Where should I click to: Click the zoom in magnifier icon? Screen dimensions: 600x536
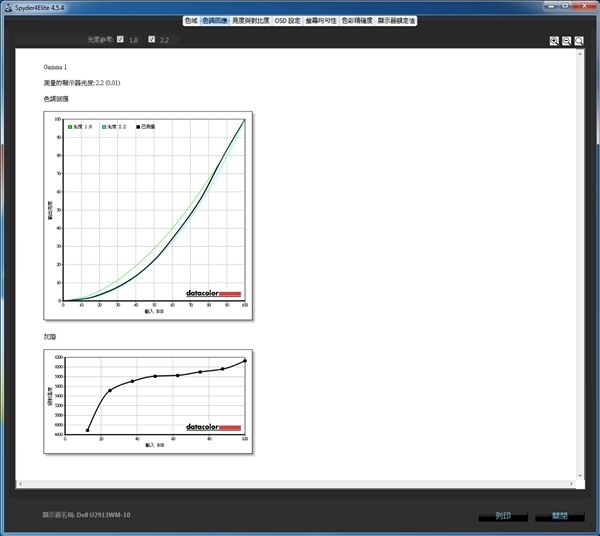(x=554, y=41)
